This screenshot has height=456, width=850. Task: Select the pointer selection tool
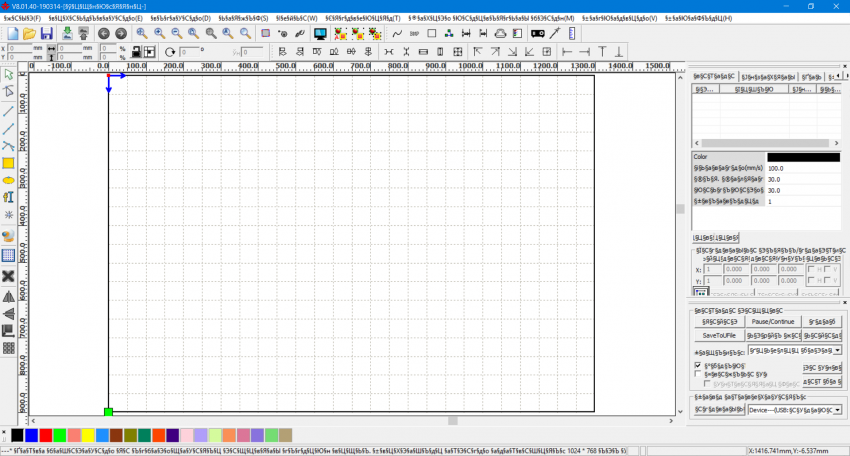click(8, 74)
